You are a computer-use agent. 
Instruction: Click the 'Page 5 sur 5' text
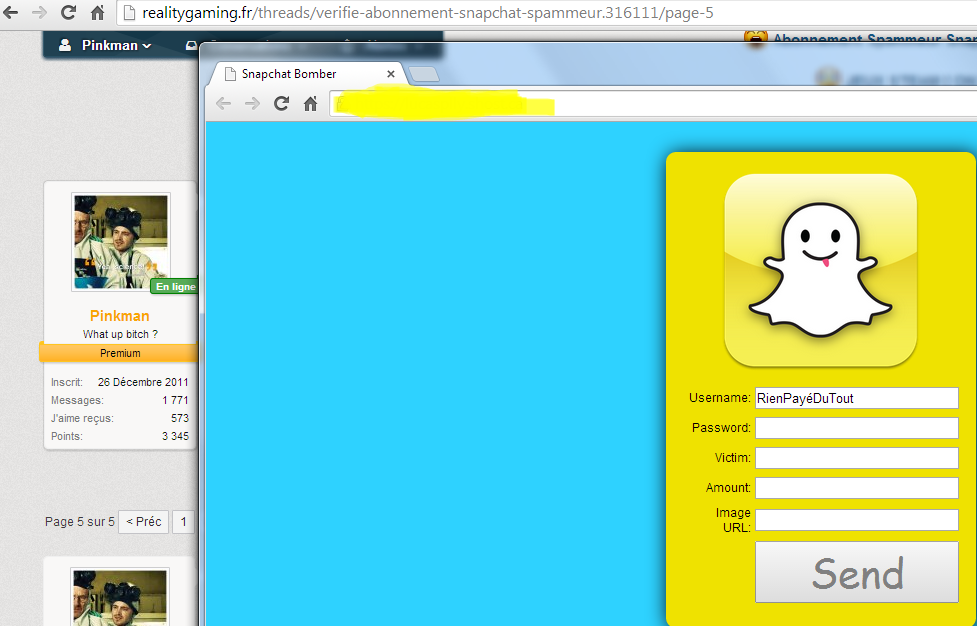80,522
